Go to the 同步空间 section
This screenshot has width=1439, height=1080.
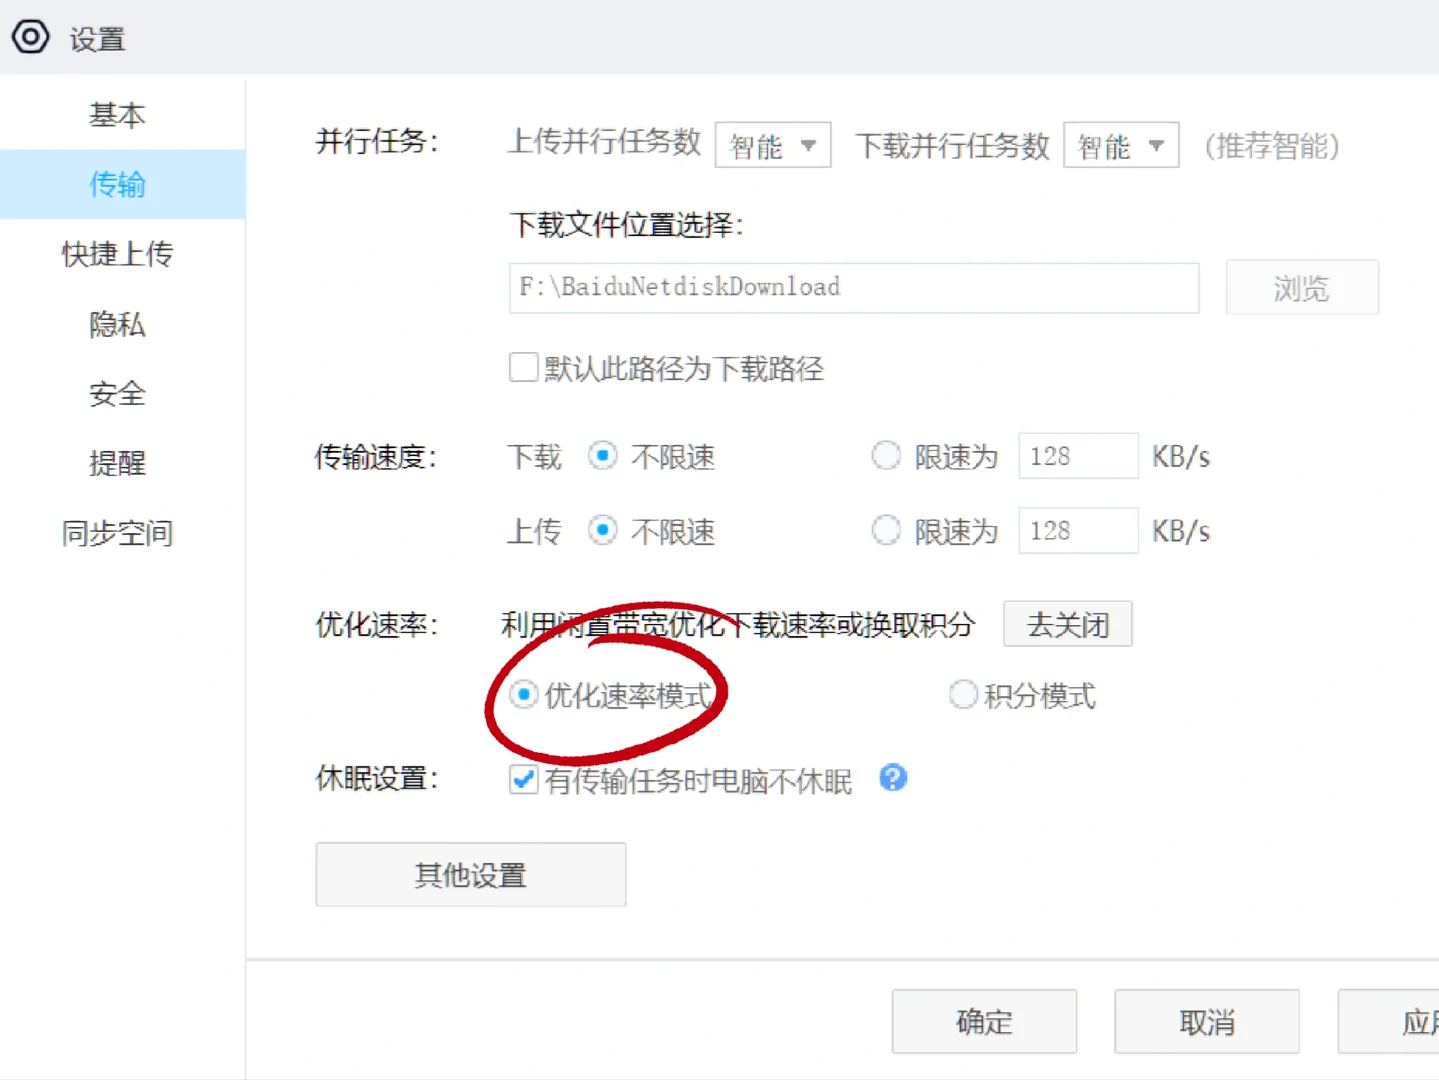(117, 533)
